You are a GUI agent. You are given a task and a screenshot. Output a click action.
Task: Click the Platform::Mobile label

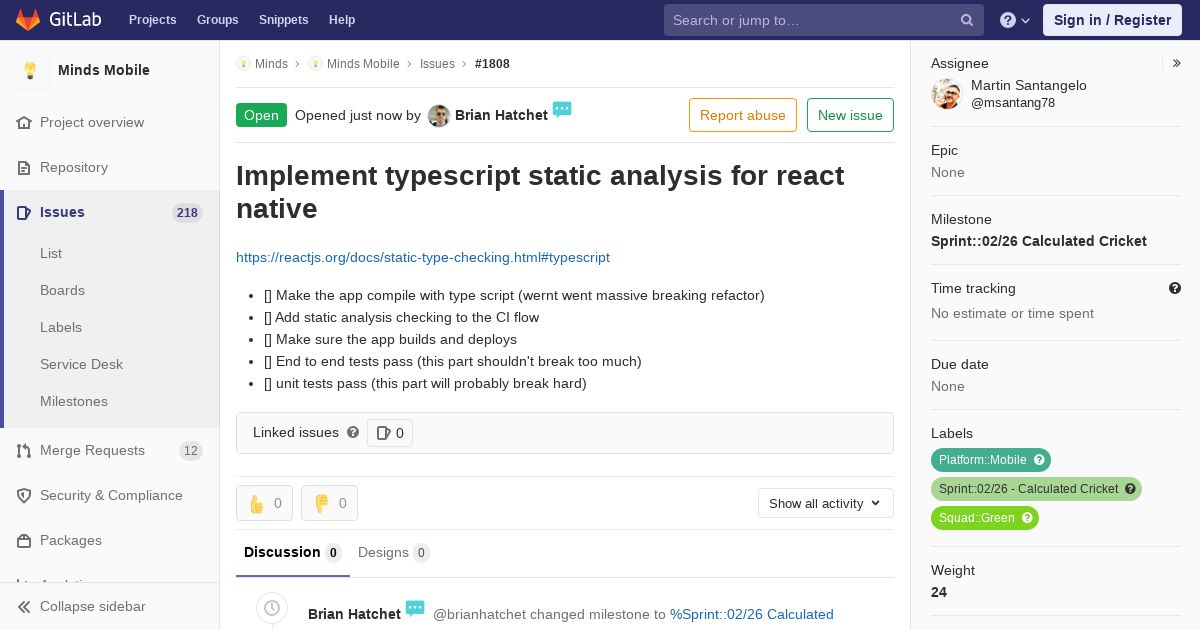coord(983,460)
